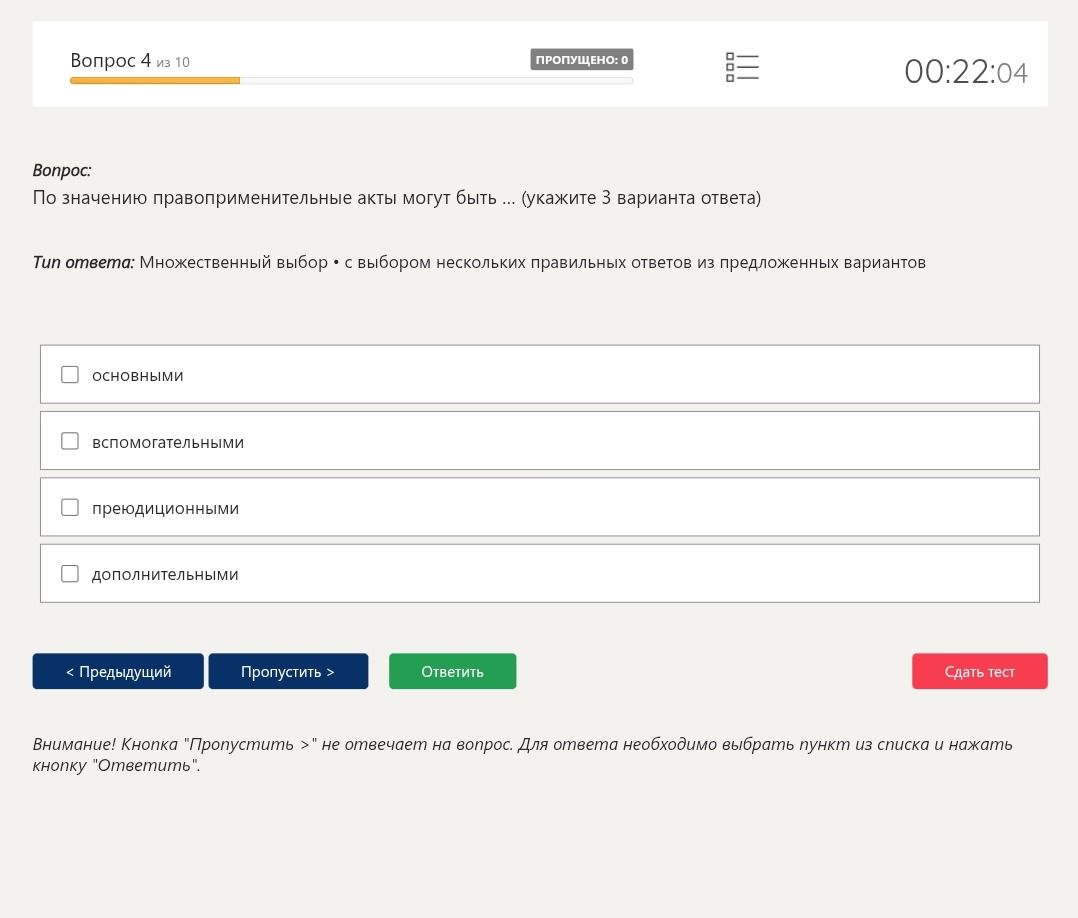Click the 'Пропустить >' button
This screenshot has height=918, width=1078.
coord(288,671)
